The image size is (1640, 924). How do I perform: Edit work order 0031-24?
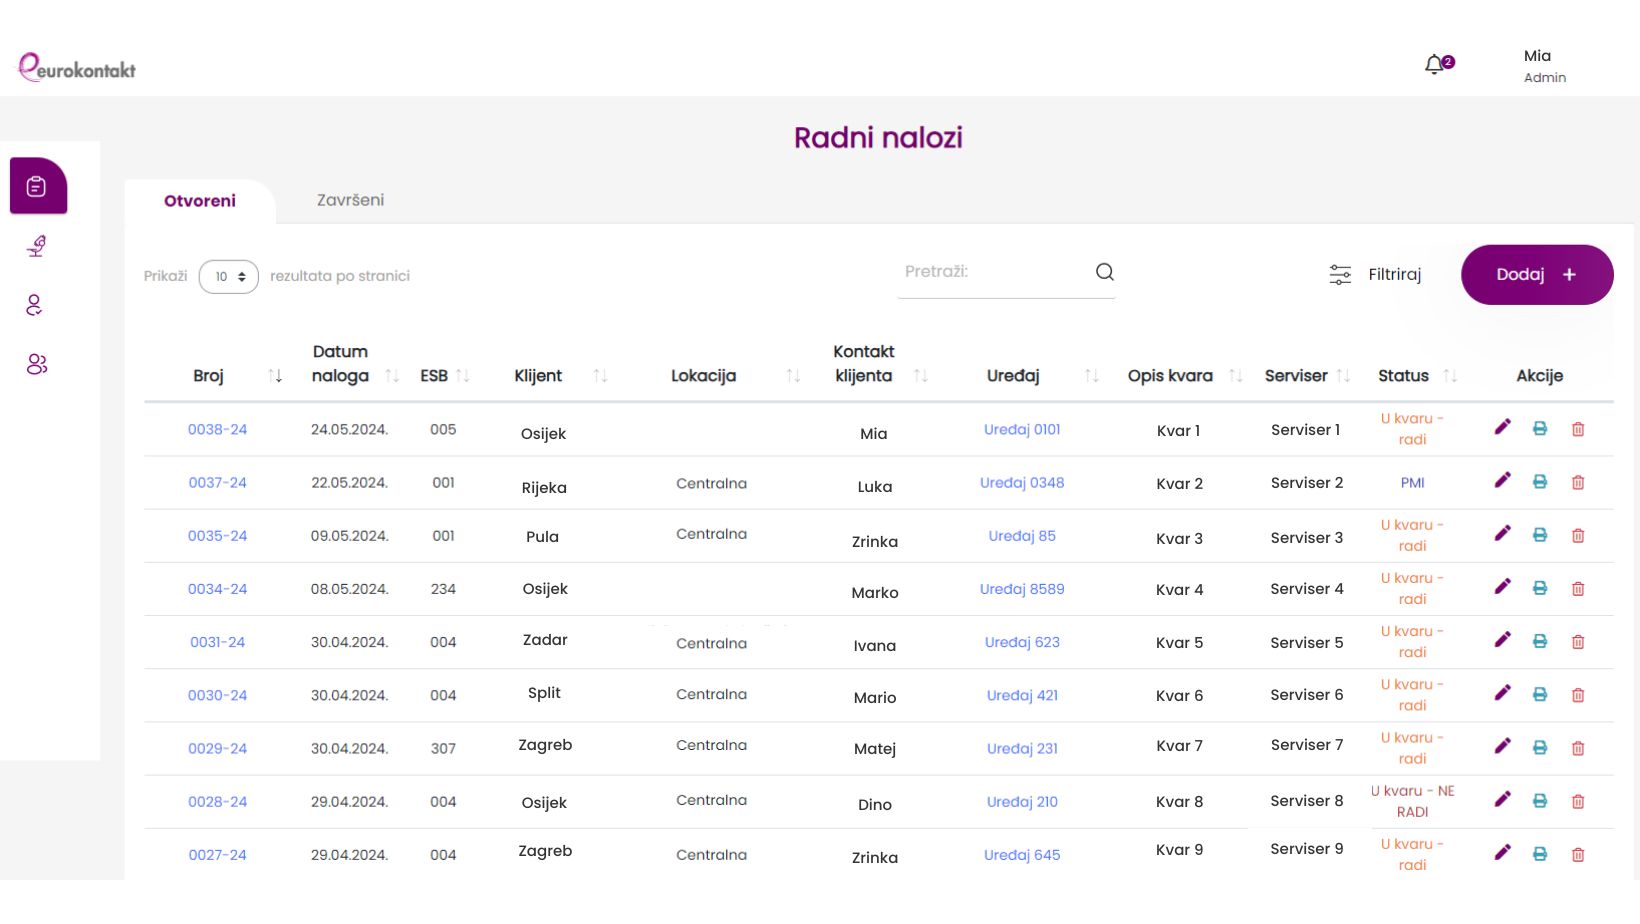point(1502,640)
